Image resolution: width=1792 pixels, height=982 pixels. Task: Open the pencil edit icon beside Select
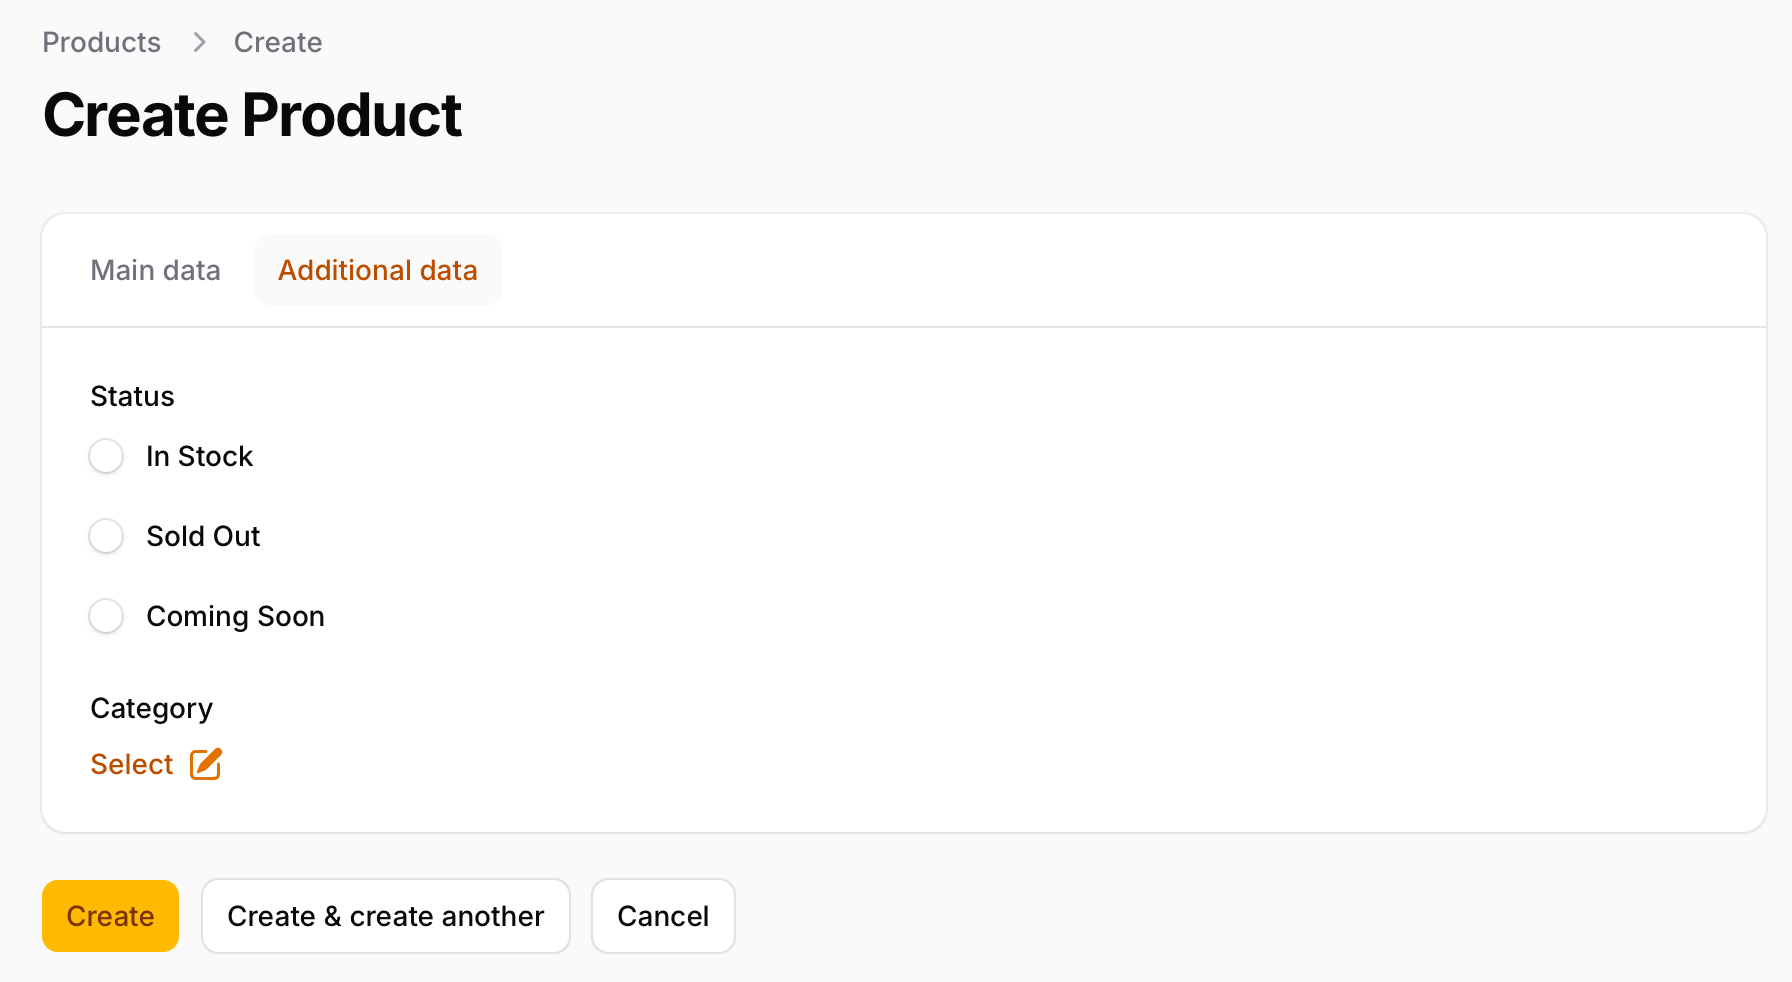coord(206,764)
